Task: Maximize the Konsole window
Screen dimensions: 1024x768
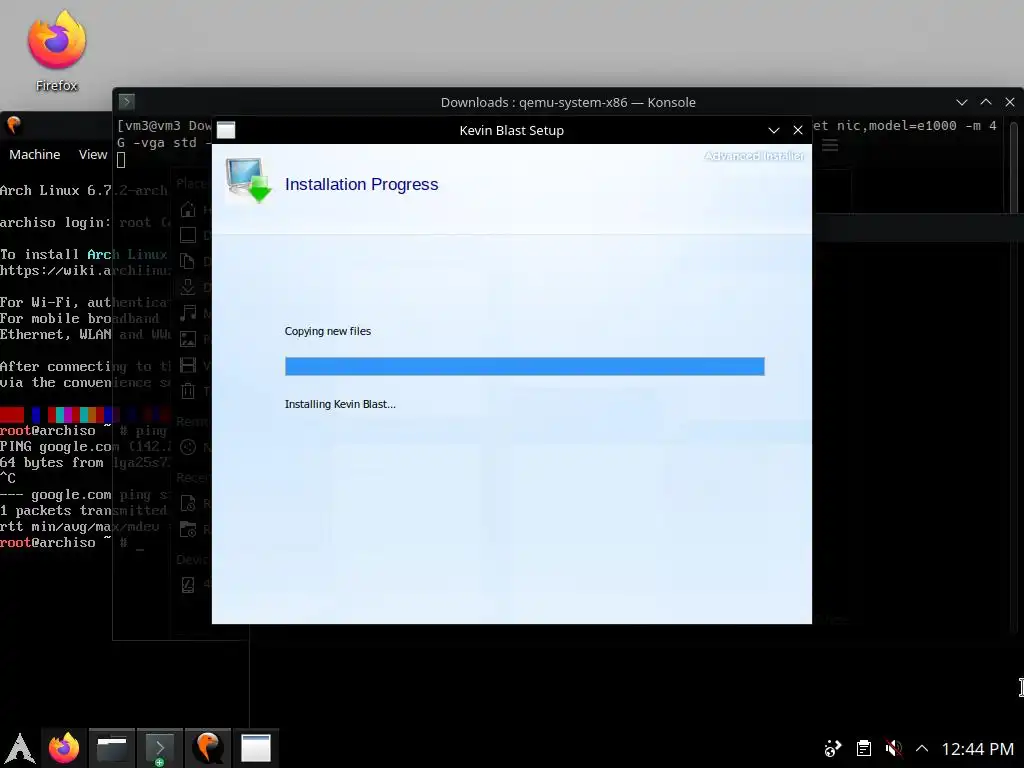Action: [x=986, y=102]
